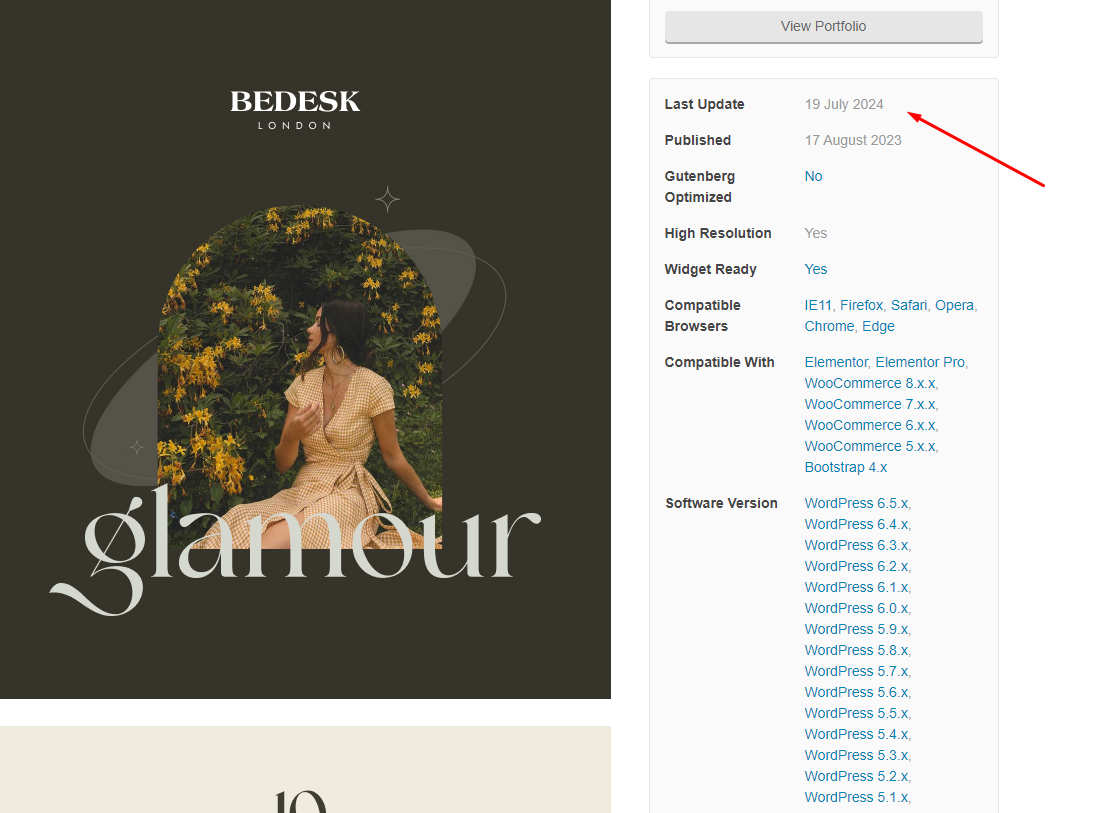Open the WooCommerce 8.x.x link
Image resolution: width=1097 pixels, height=813 pixels.
pyautogui.click(x=870, y=383)
